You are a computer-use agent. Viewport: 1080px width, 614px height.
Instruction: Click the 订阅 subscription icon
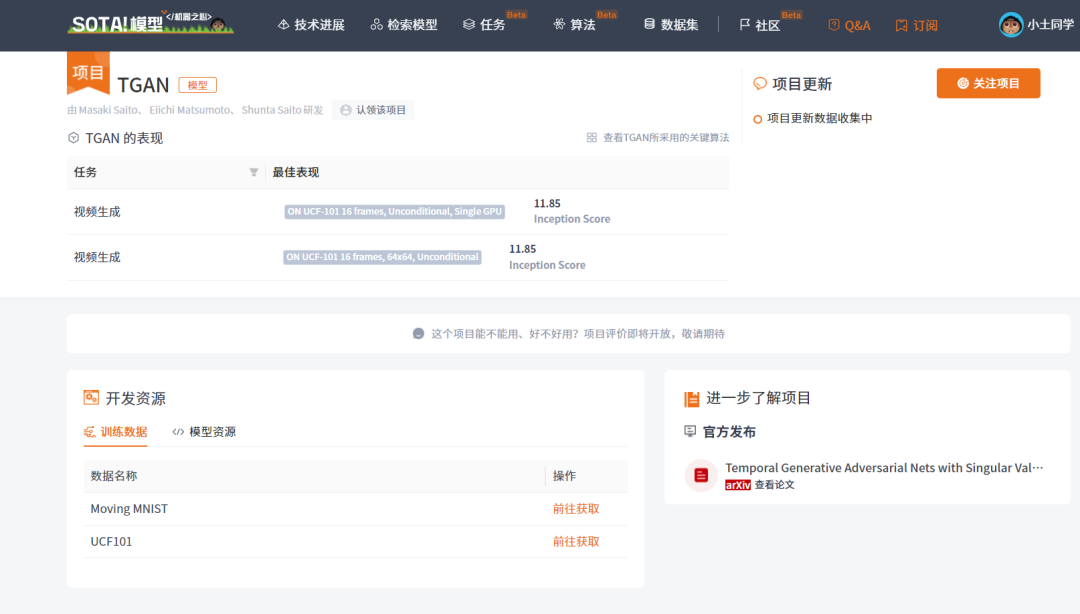click(903, 25)
